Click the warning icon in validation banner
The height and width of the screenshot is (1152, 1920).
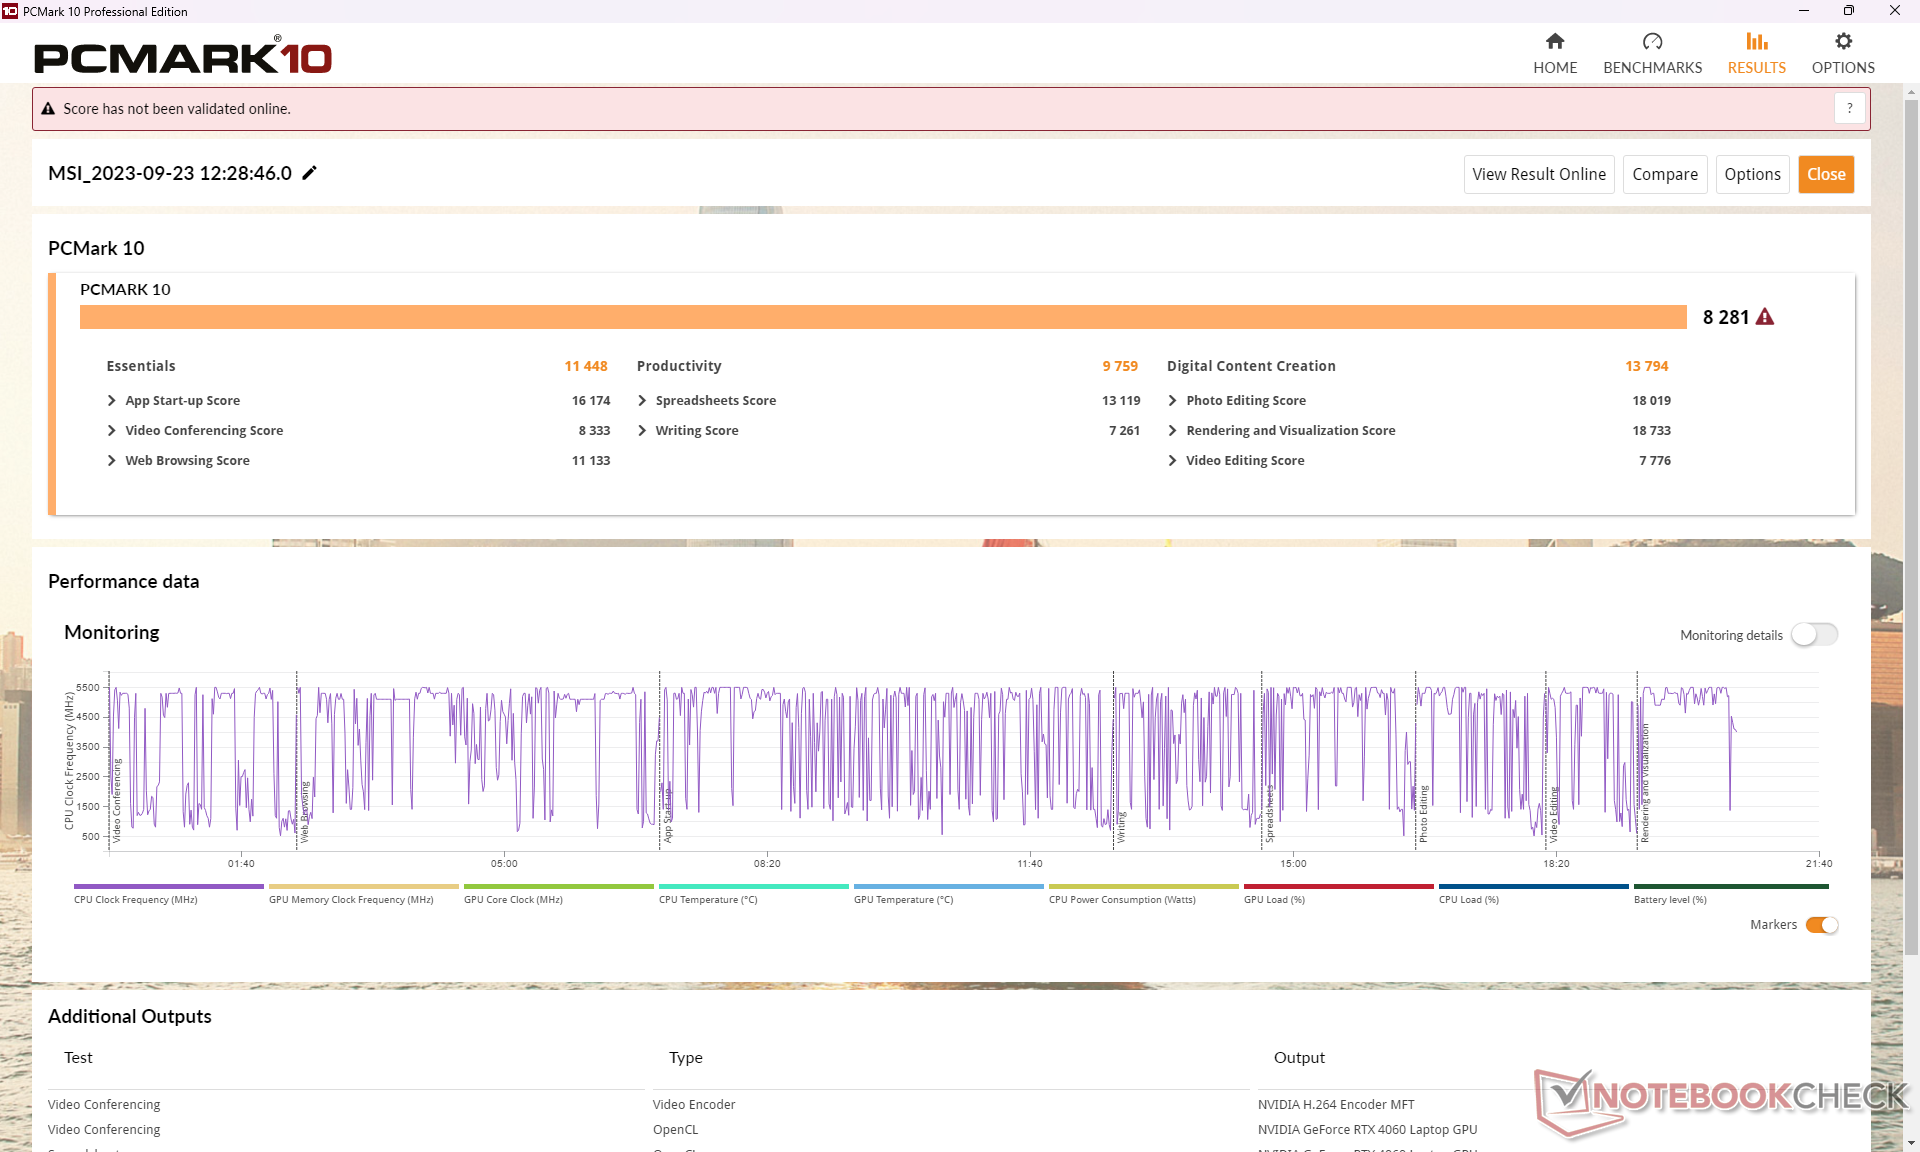point(48,109)
